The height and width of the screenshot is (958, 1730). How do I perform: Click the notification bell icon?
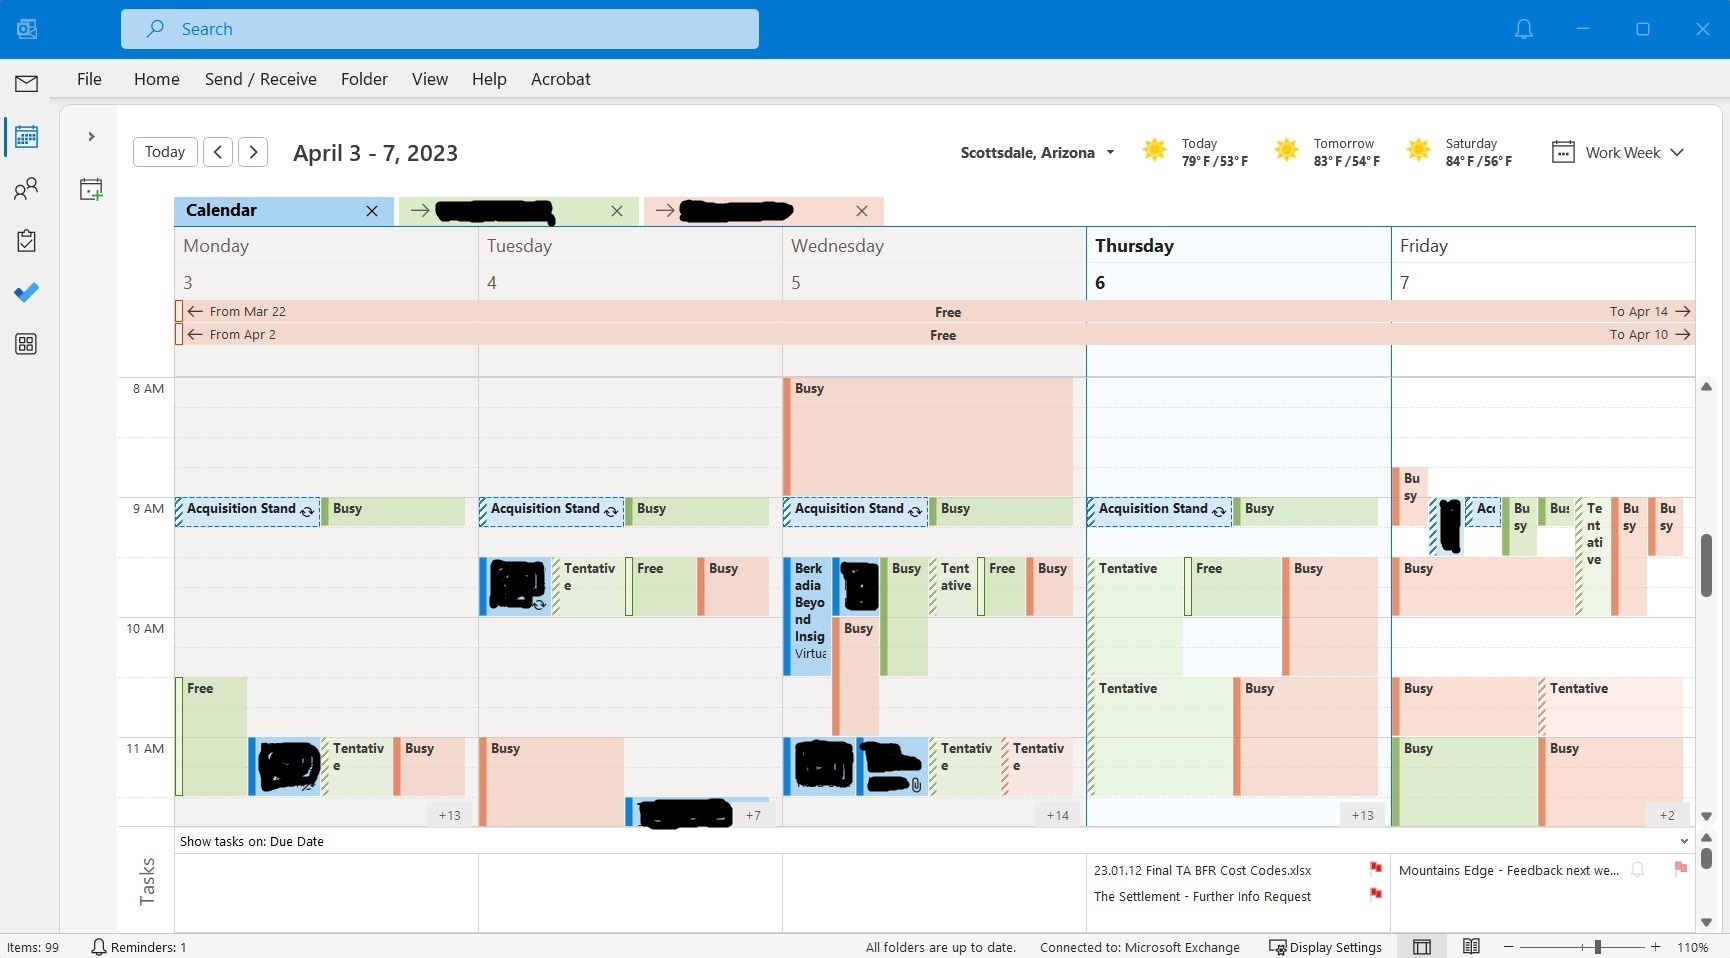pos(1523,29)
